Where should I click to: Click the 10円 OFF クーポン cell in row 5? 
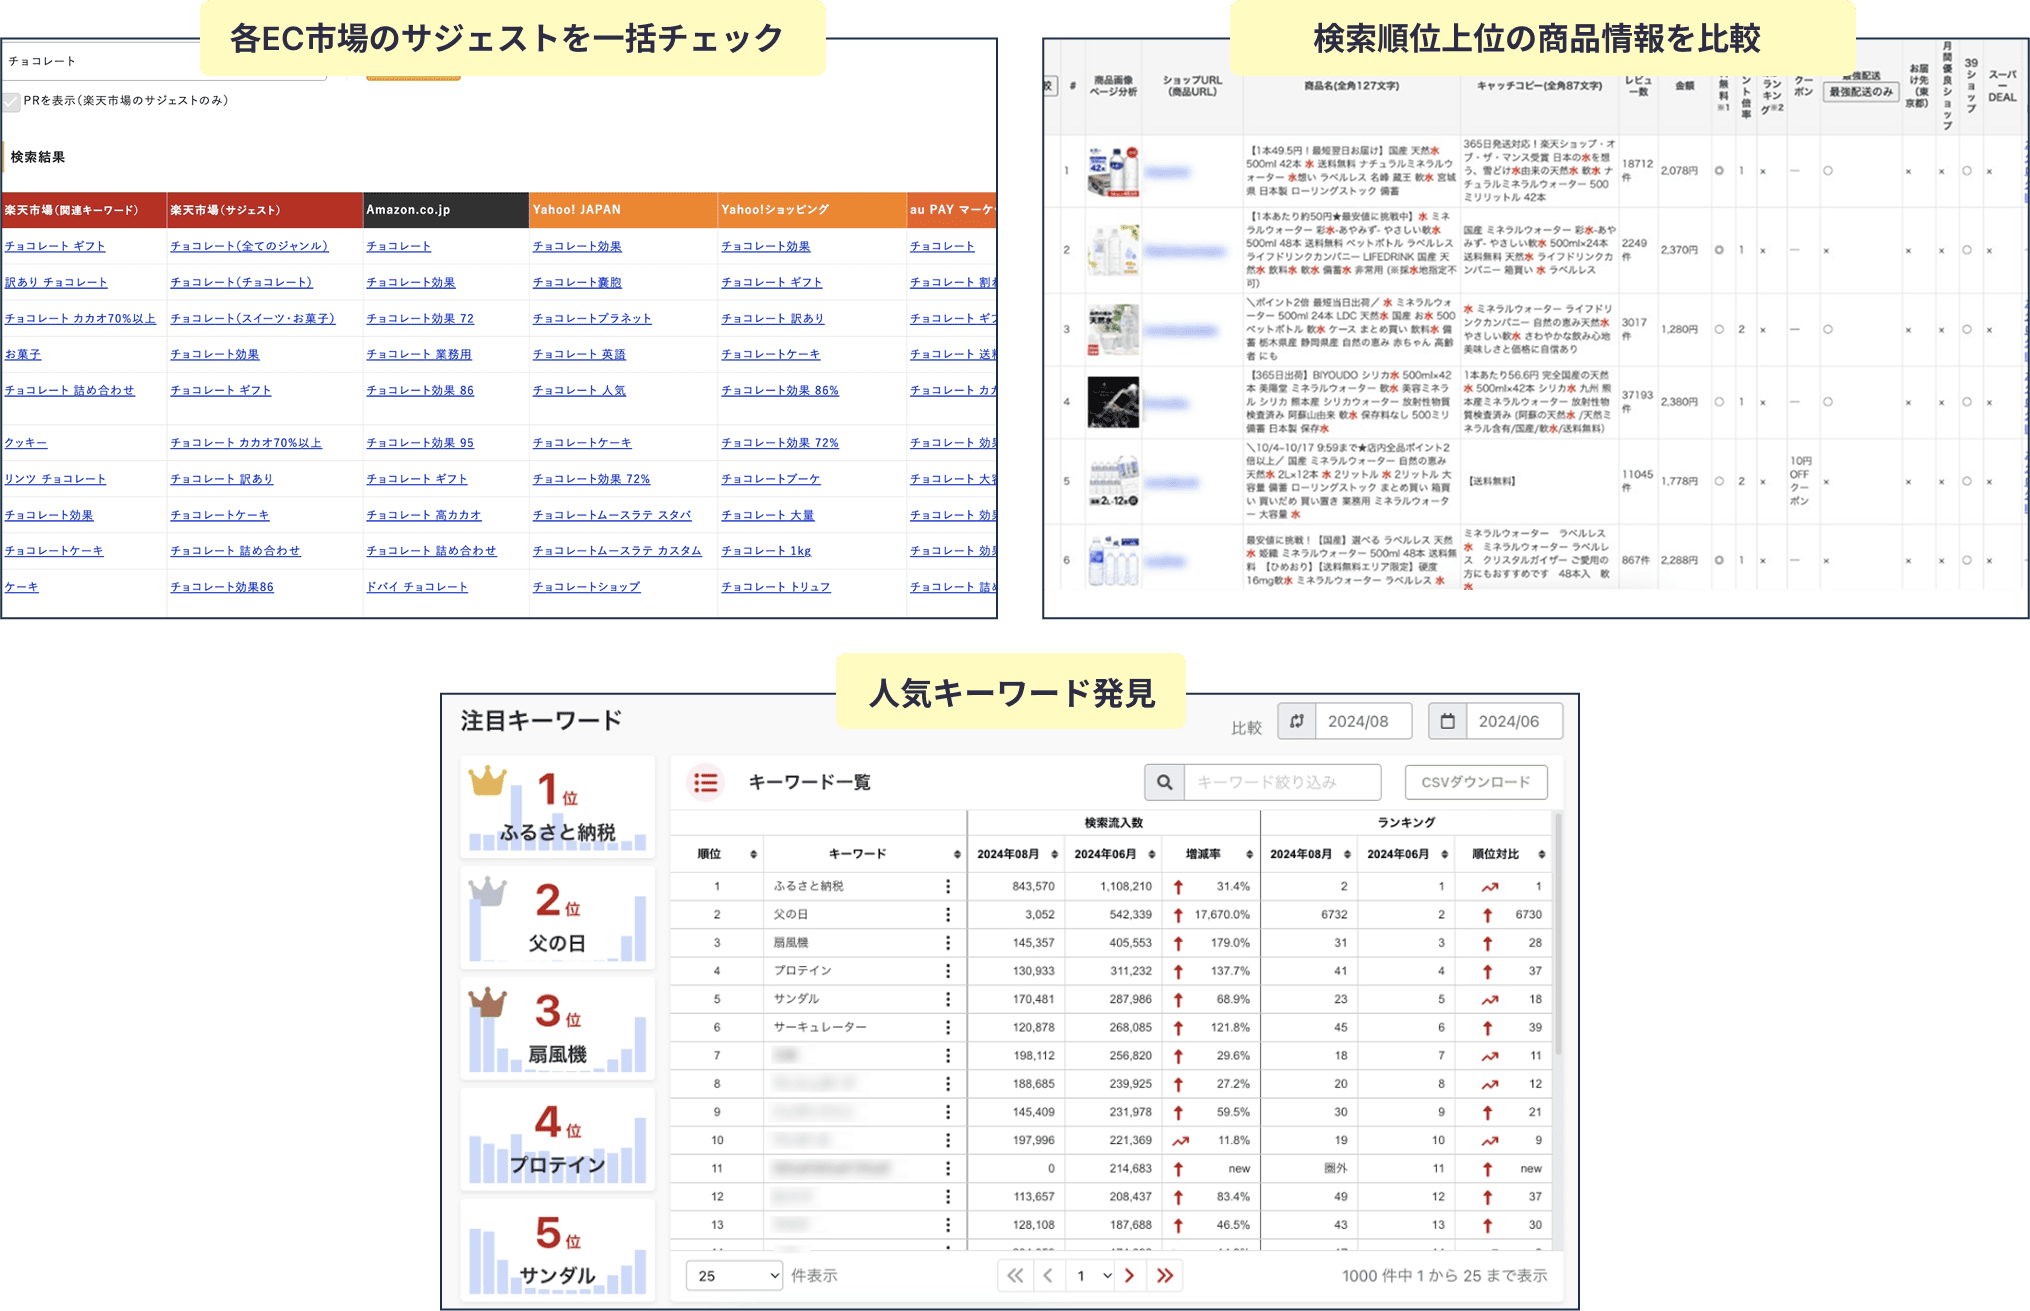click(1800, 481)
